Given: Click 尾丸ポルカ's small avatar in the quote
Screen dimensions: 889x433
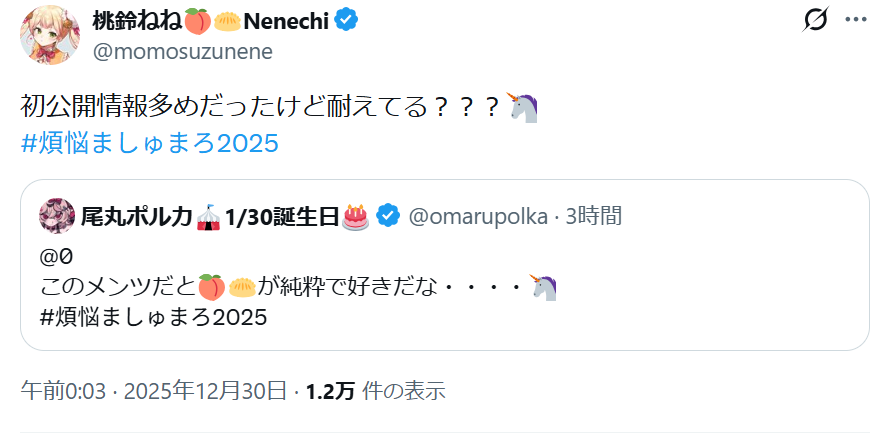Looking at the screenshot, I should pos(58,214).
